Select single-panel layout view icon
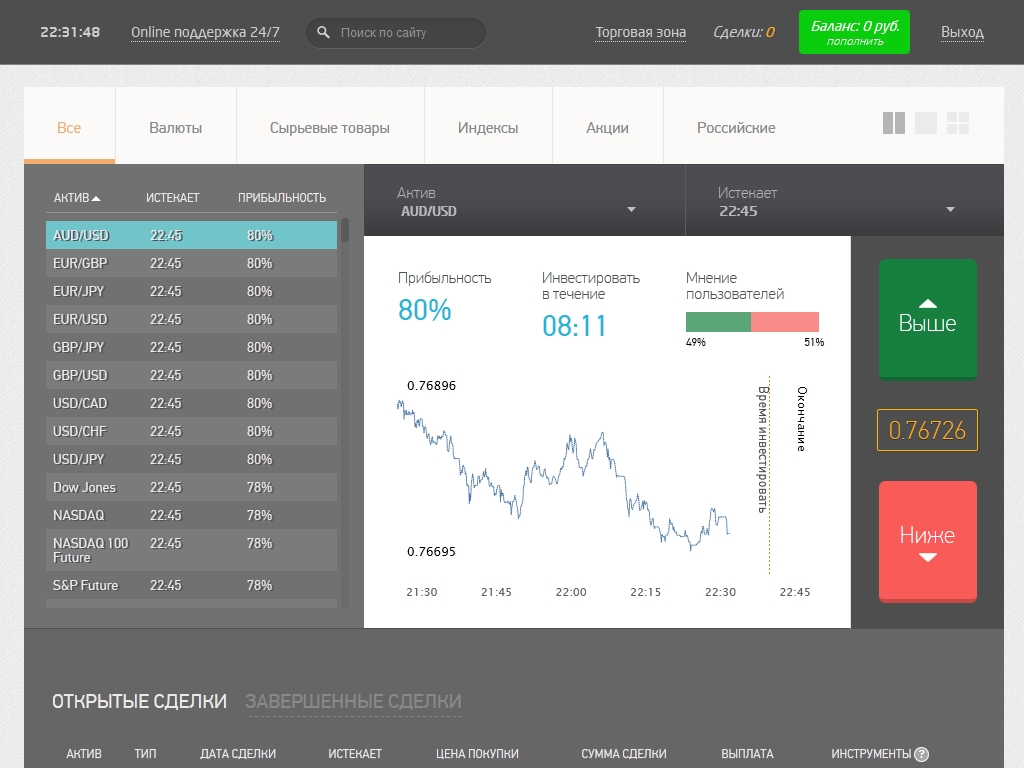This screenshot has width=1024, height=768. click(926, 123)
